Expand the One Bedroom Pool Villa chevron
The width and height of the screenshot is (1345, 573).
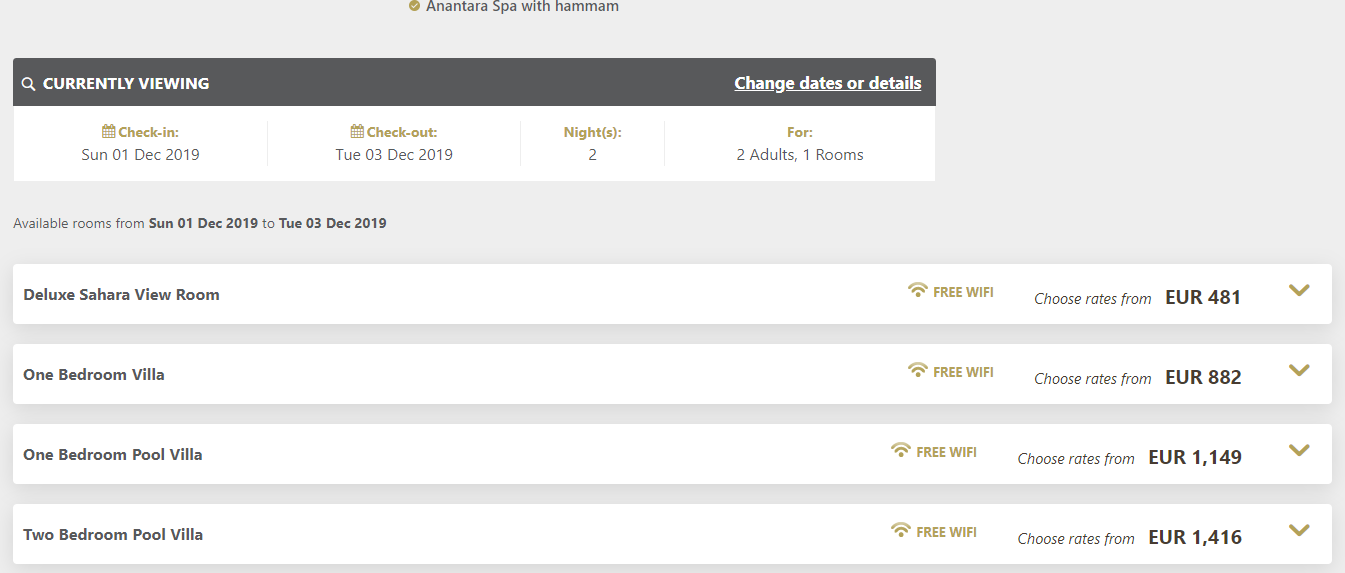point(1299,451)
